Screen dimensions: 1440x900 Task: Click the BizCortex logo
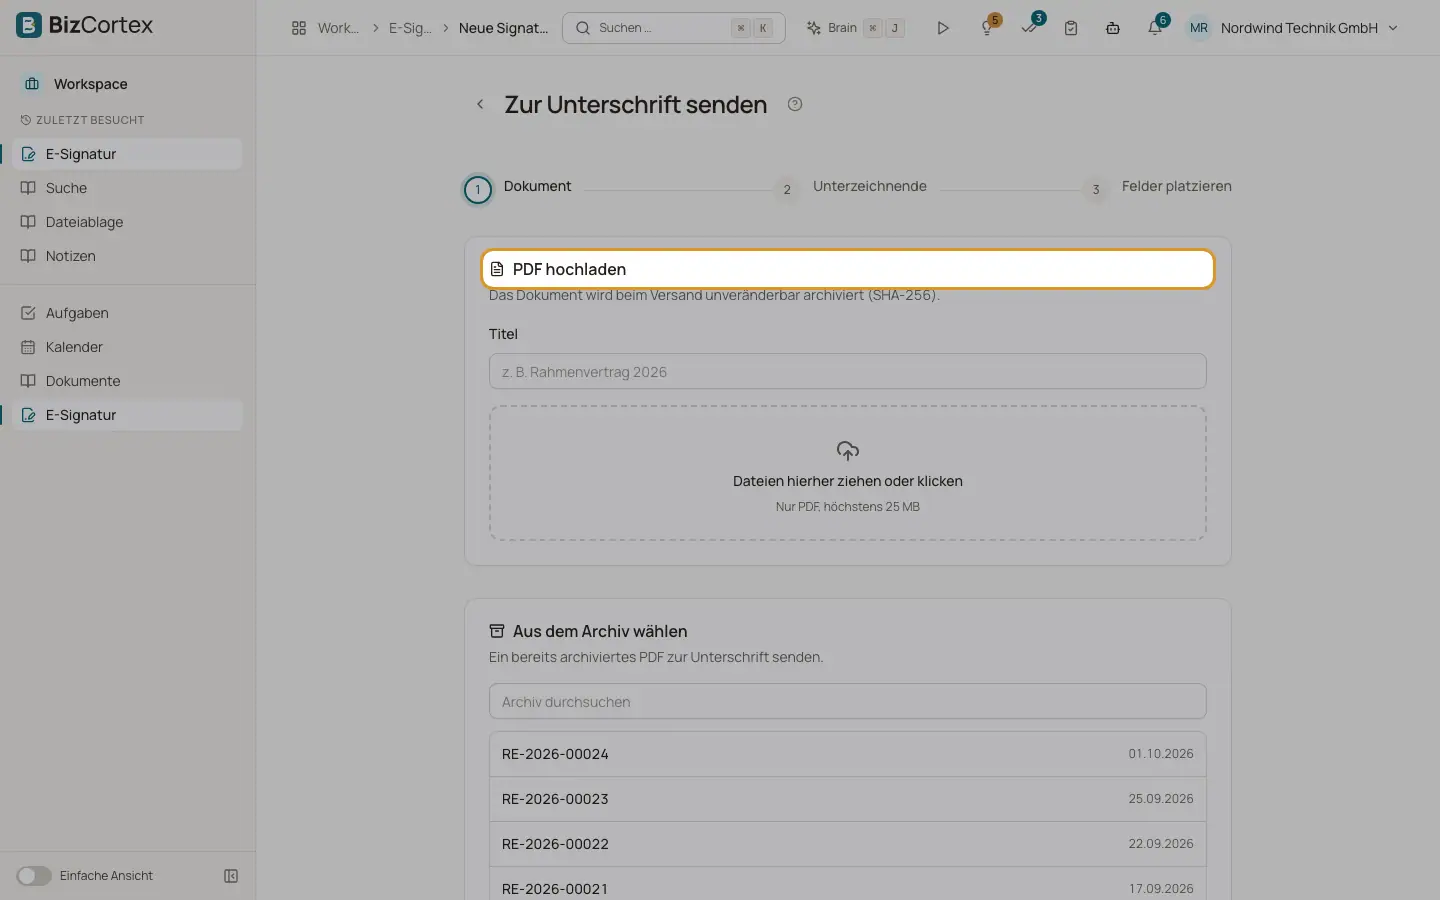tap(85, 25)
